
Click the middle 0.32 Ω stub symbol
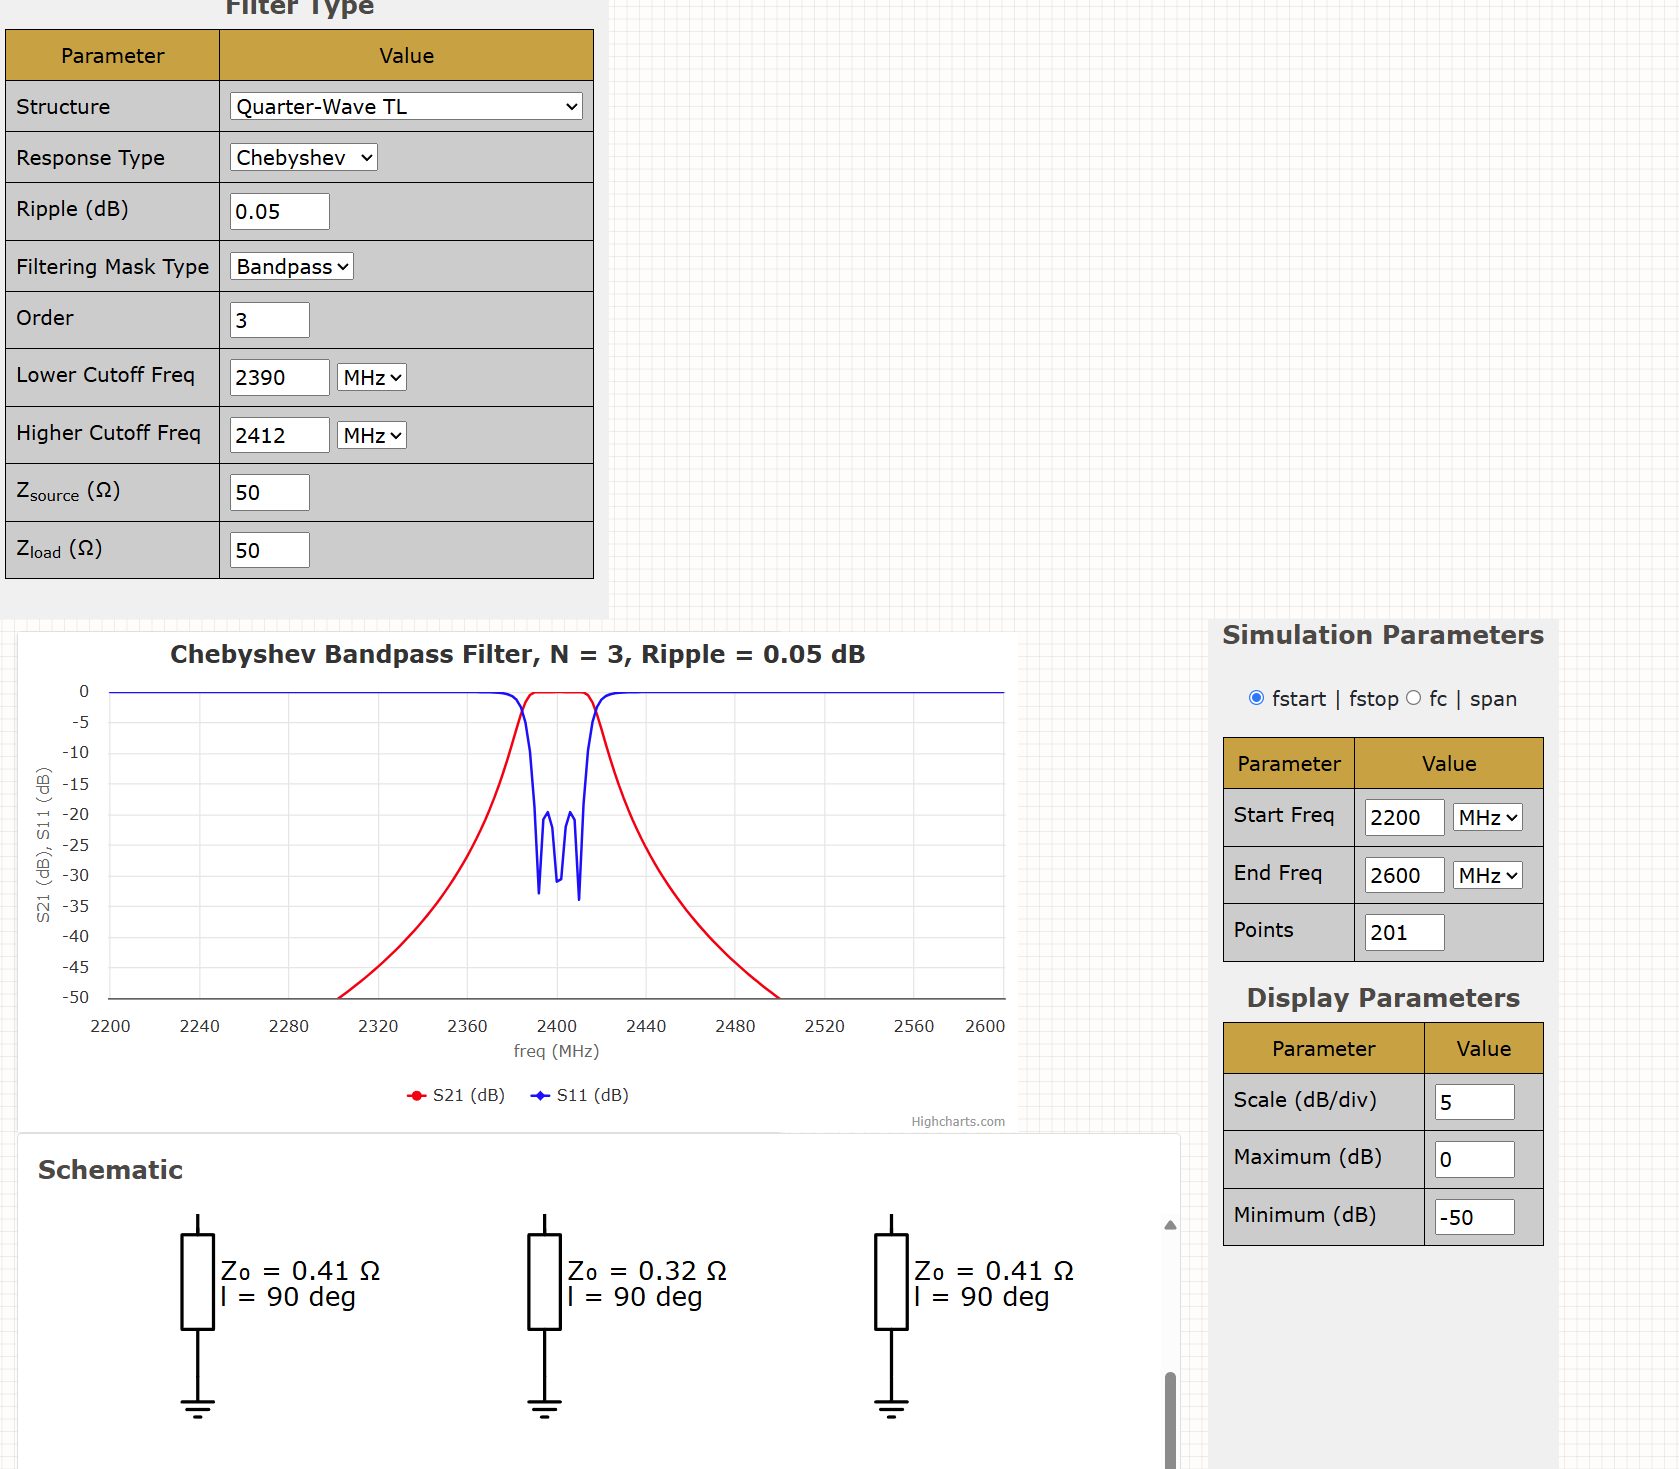pyautogui.click(x=544, y=1282)
